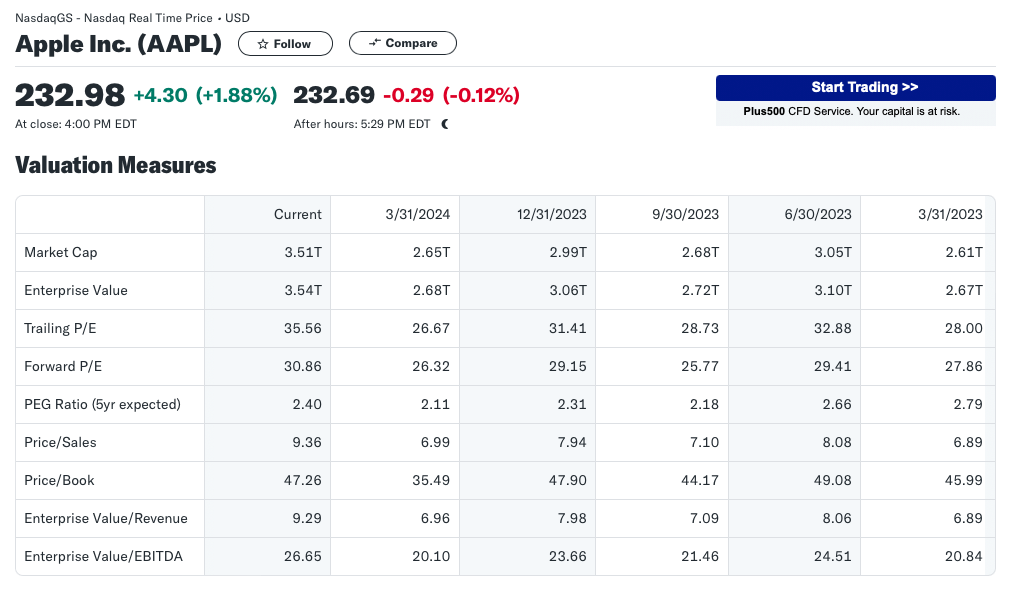
Task: Click the current Market Cap value 3.51T
Action: (x=303, y=252)
